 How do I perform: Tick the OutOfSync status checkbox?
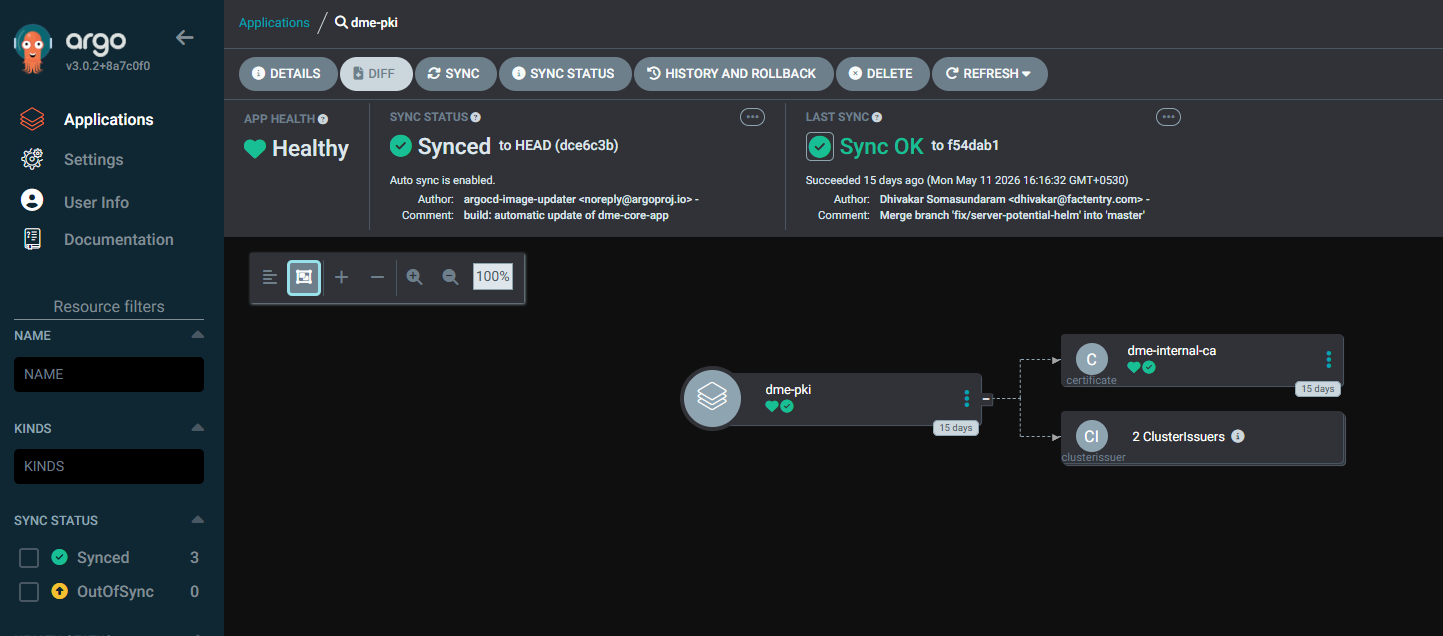[29, 592]
